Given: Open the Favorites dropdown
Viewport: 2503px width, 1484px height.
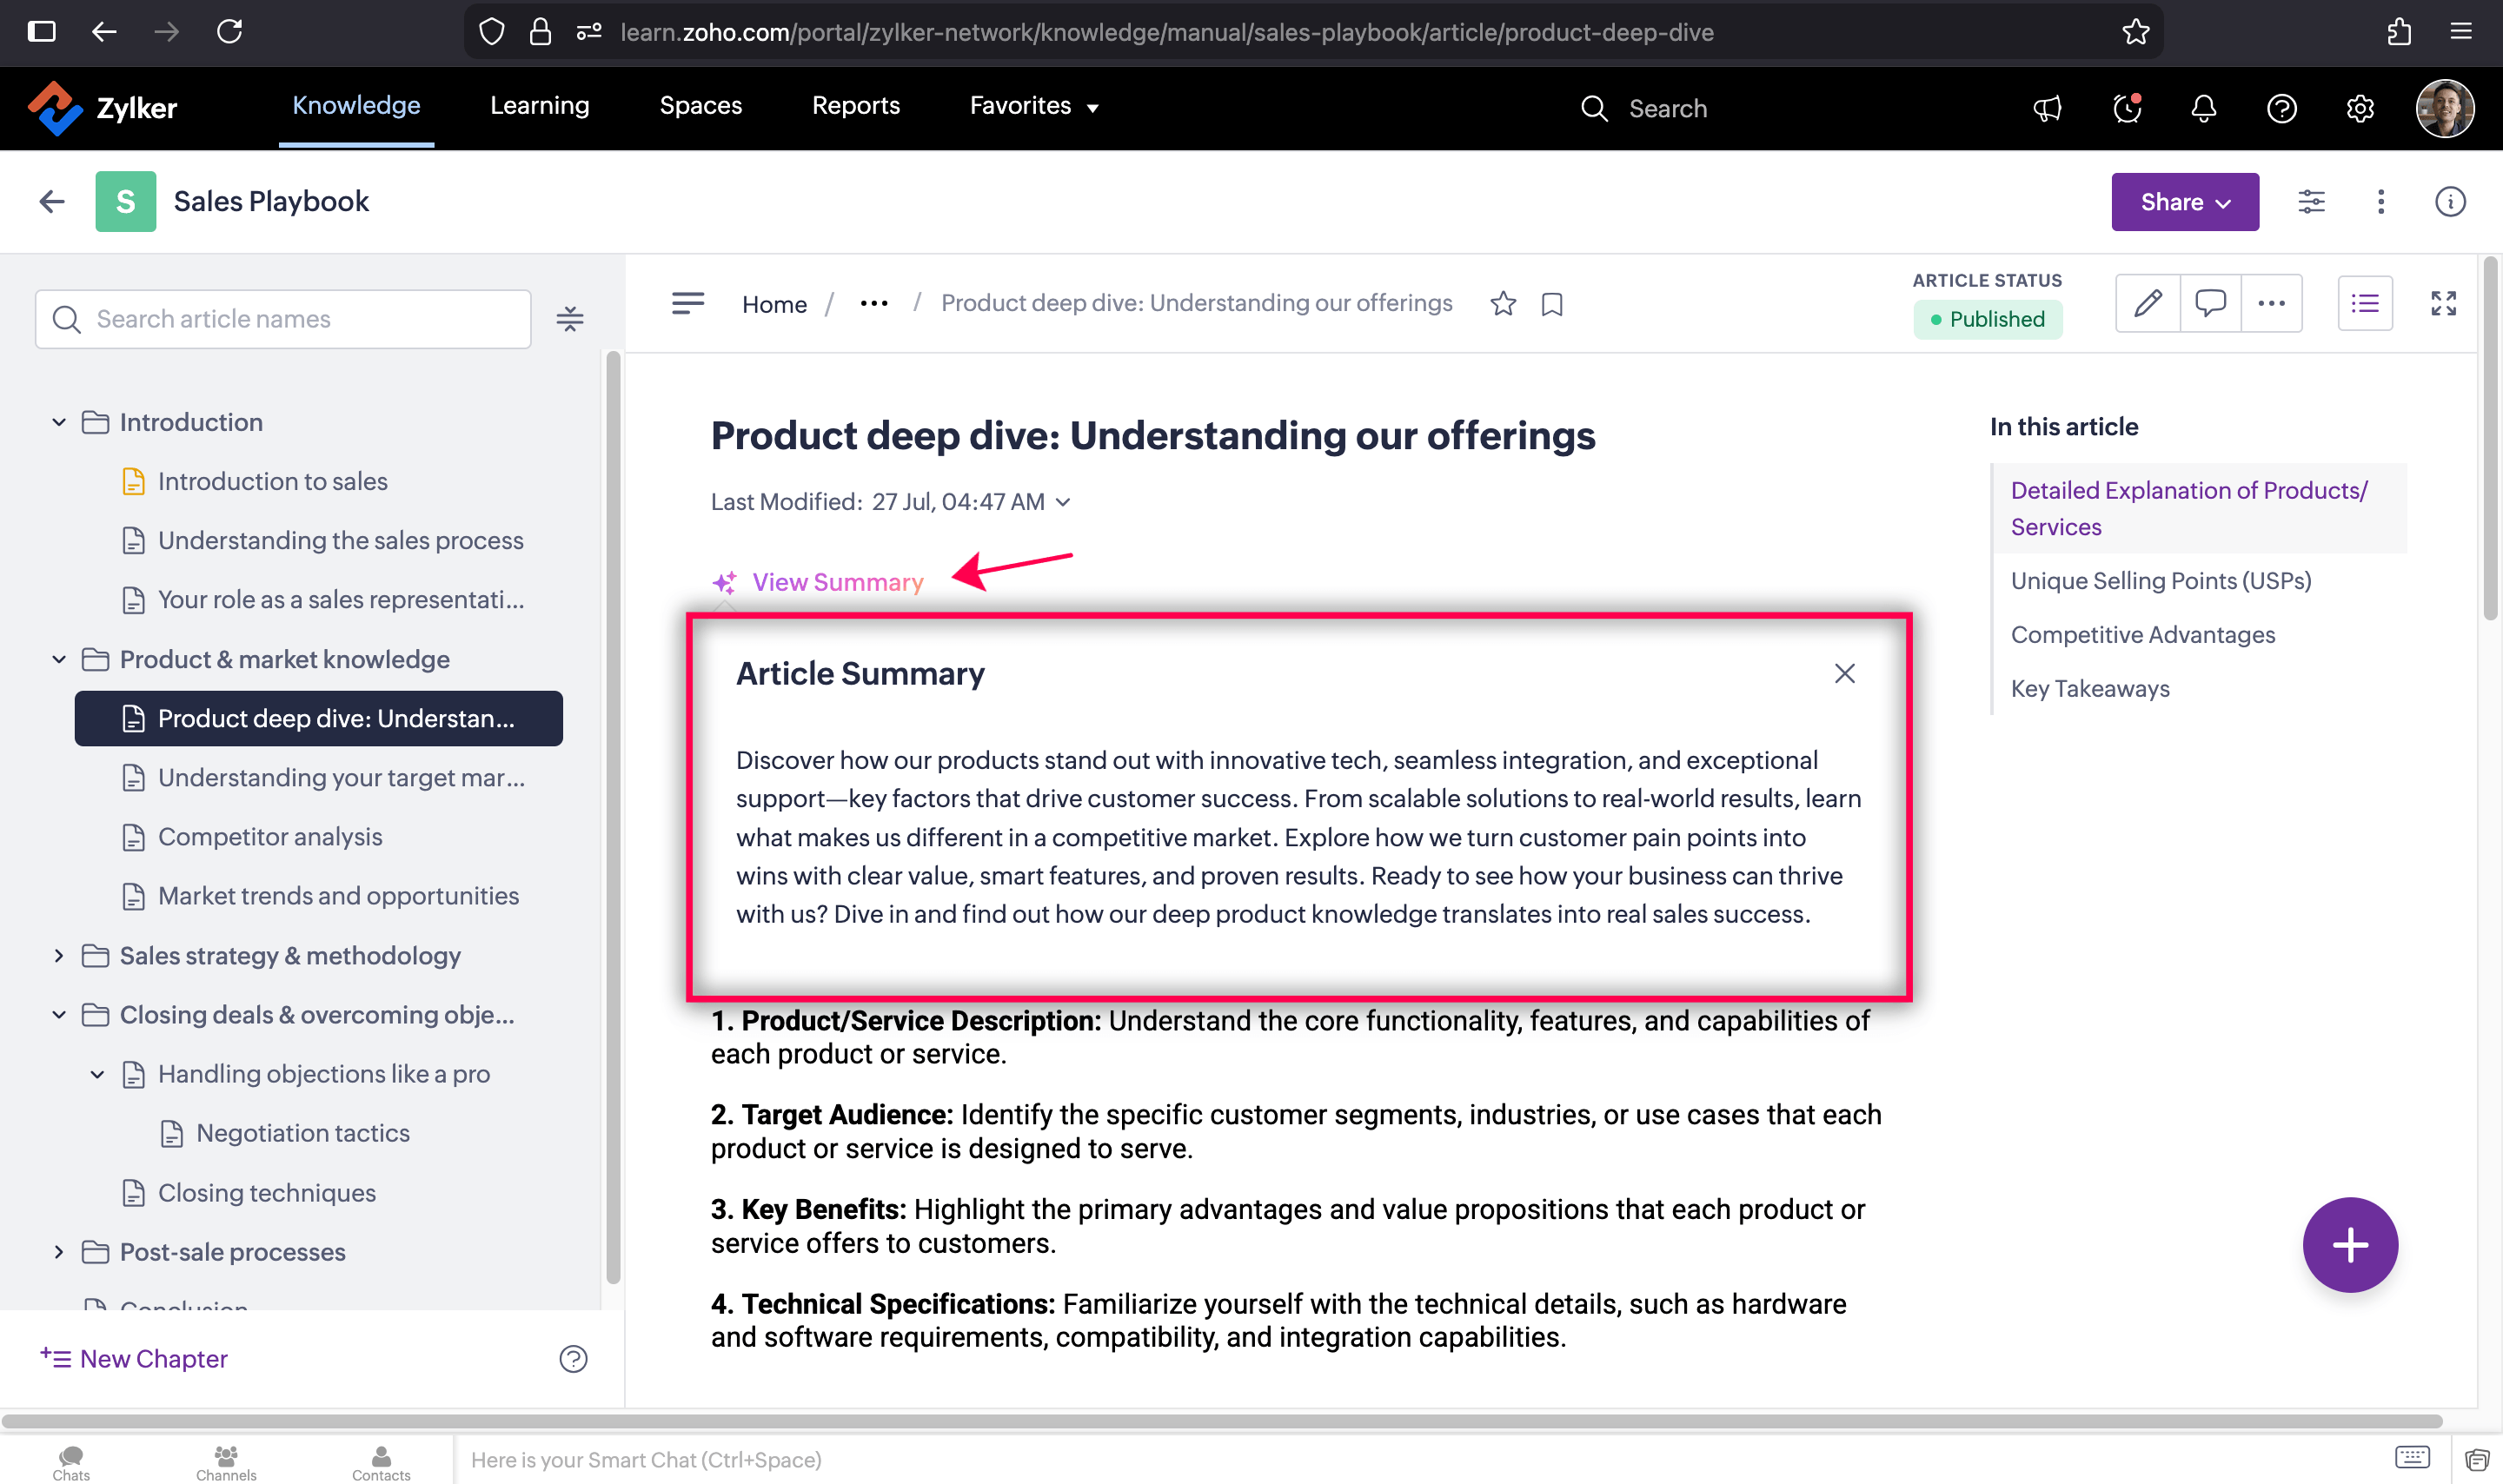Looking at the screenshot, I should [1034, 106].
